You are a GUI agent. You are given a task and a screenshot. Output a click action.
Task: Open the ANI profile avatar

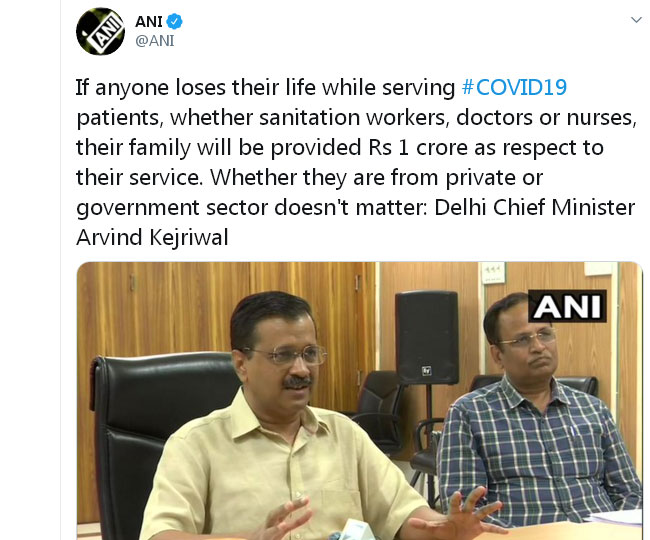click(x=100, y=31)
